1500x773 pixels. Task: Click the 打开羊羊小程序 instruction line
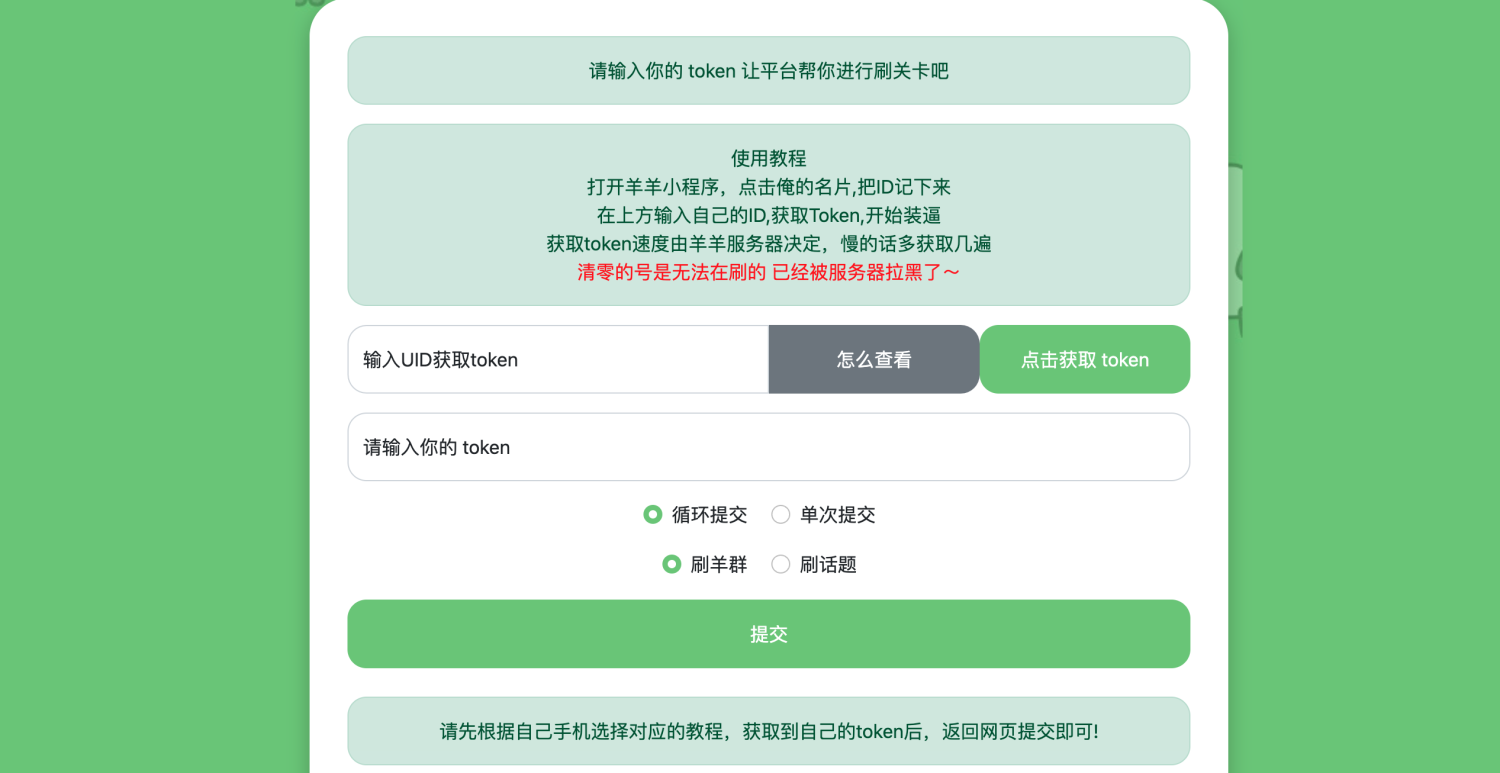click(768, 187)
